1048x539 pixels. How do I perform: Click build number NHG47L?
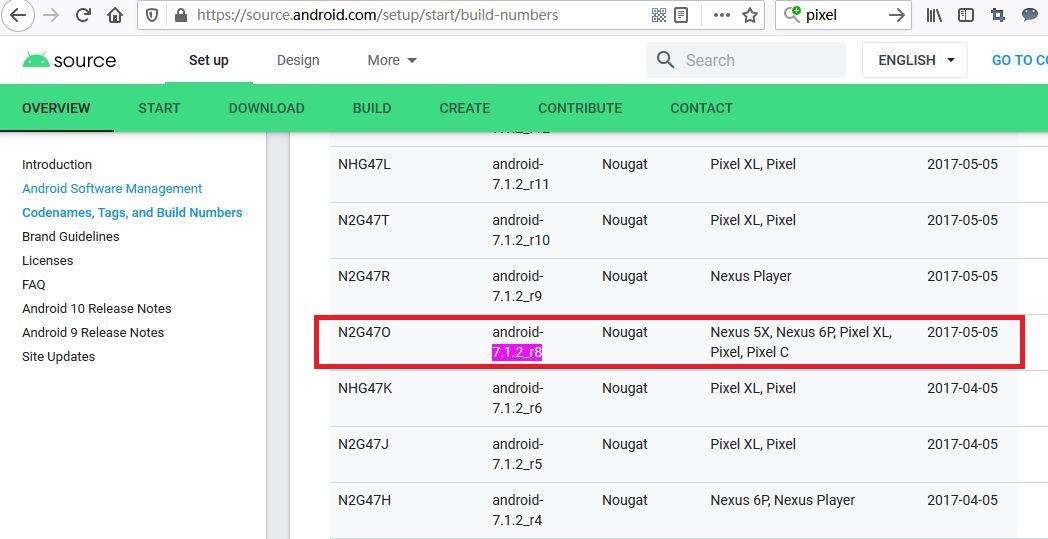(364, 164)
